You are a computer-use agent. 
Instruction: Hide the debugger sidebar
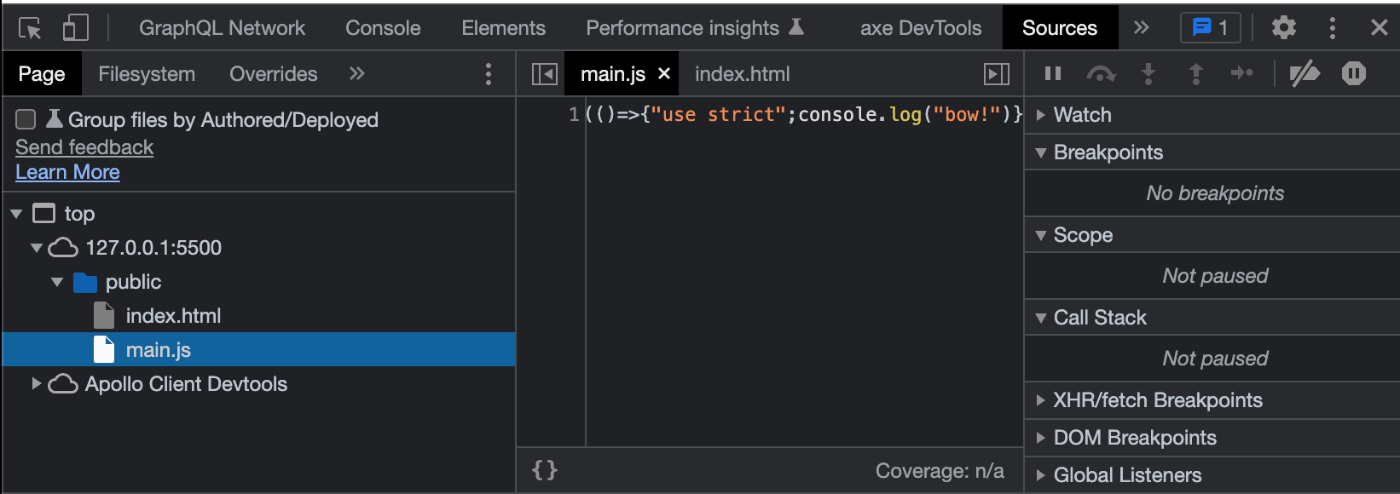(x=997, y=74)
